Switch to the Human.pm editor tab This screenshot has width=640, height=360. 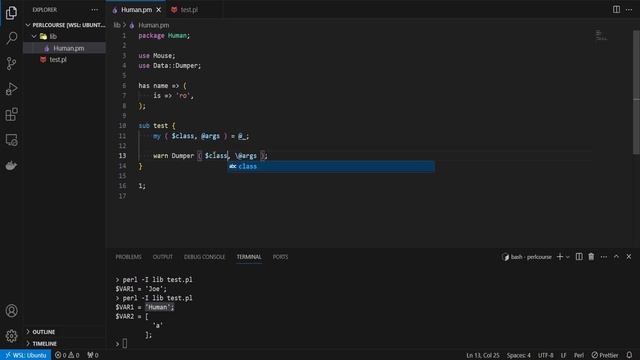coord(137,10)
